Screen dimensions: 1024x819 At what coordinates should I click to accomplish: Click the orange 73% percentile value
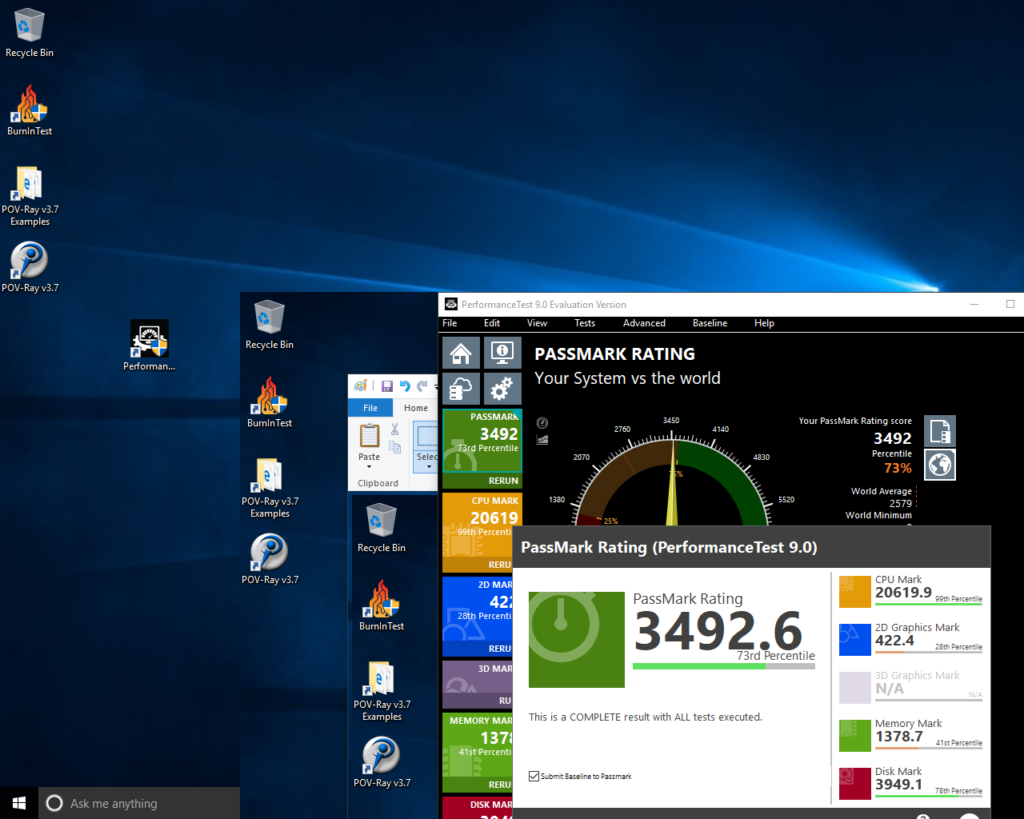(x=898, y=468)
